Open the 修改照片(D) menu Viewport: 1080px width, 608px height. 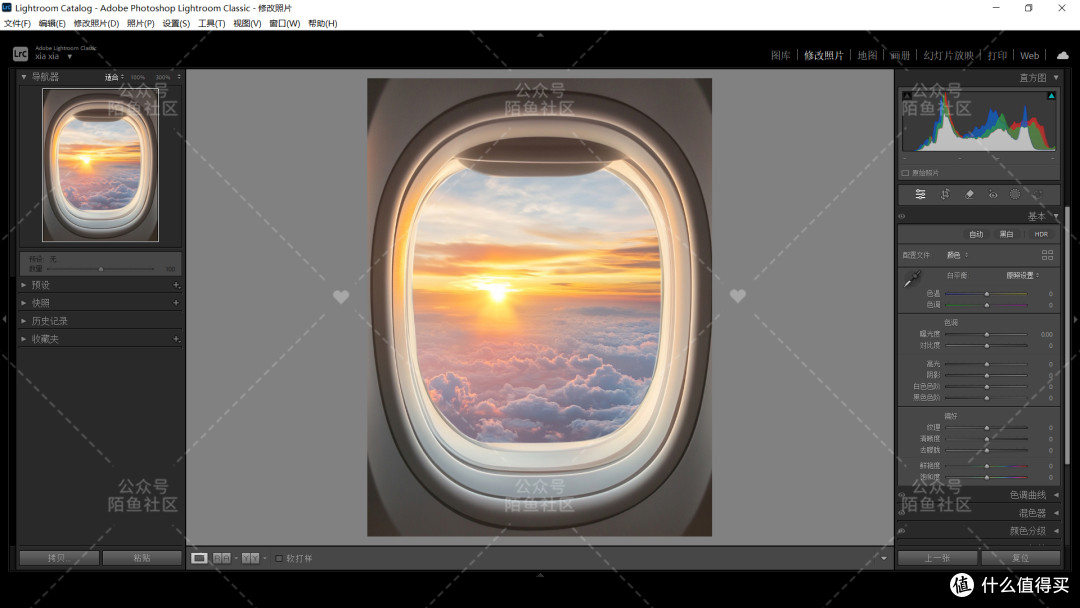click(96, 23)
